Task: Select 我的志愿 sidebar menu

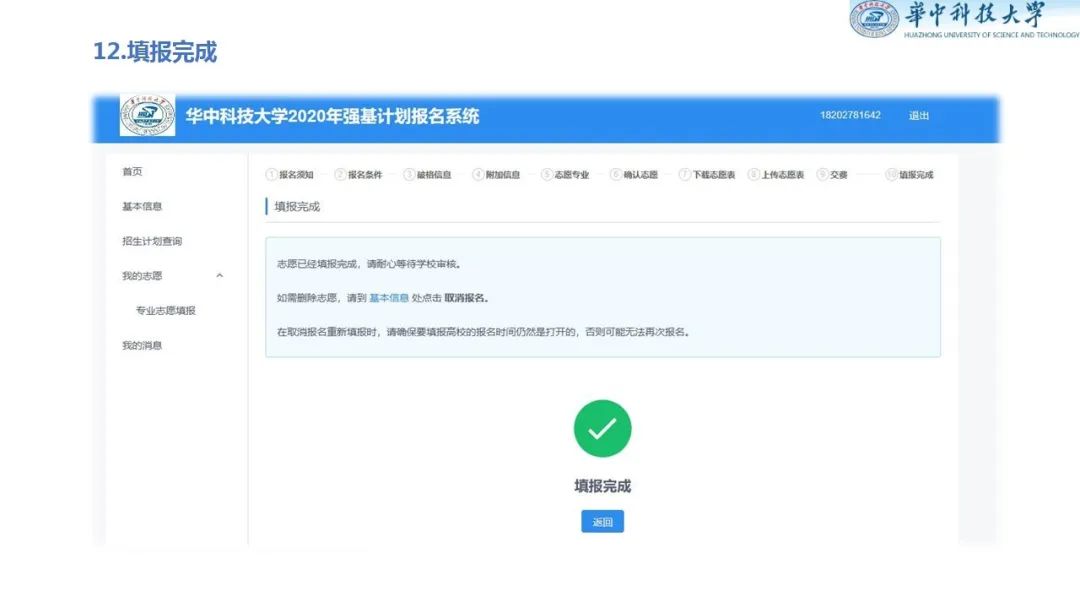Action: pyautogui.click(x=142, y=275)
